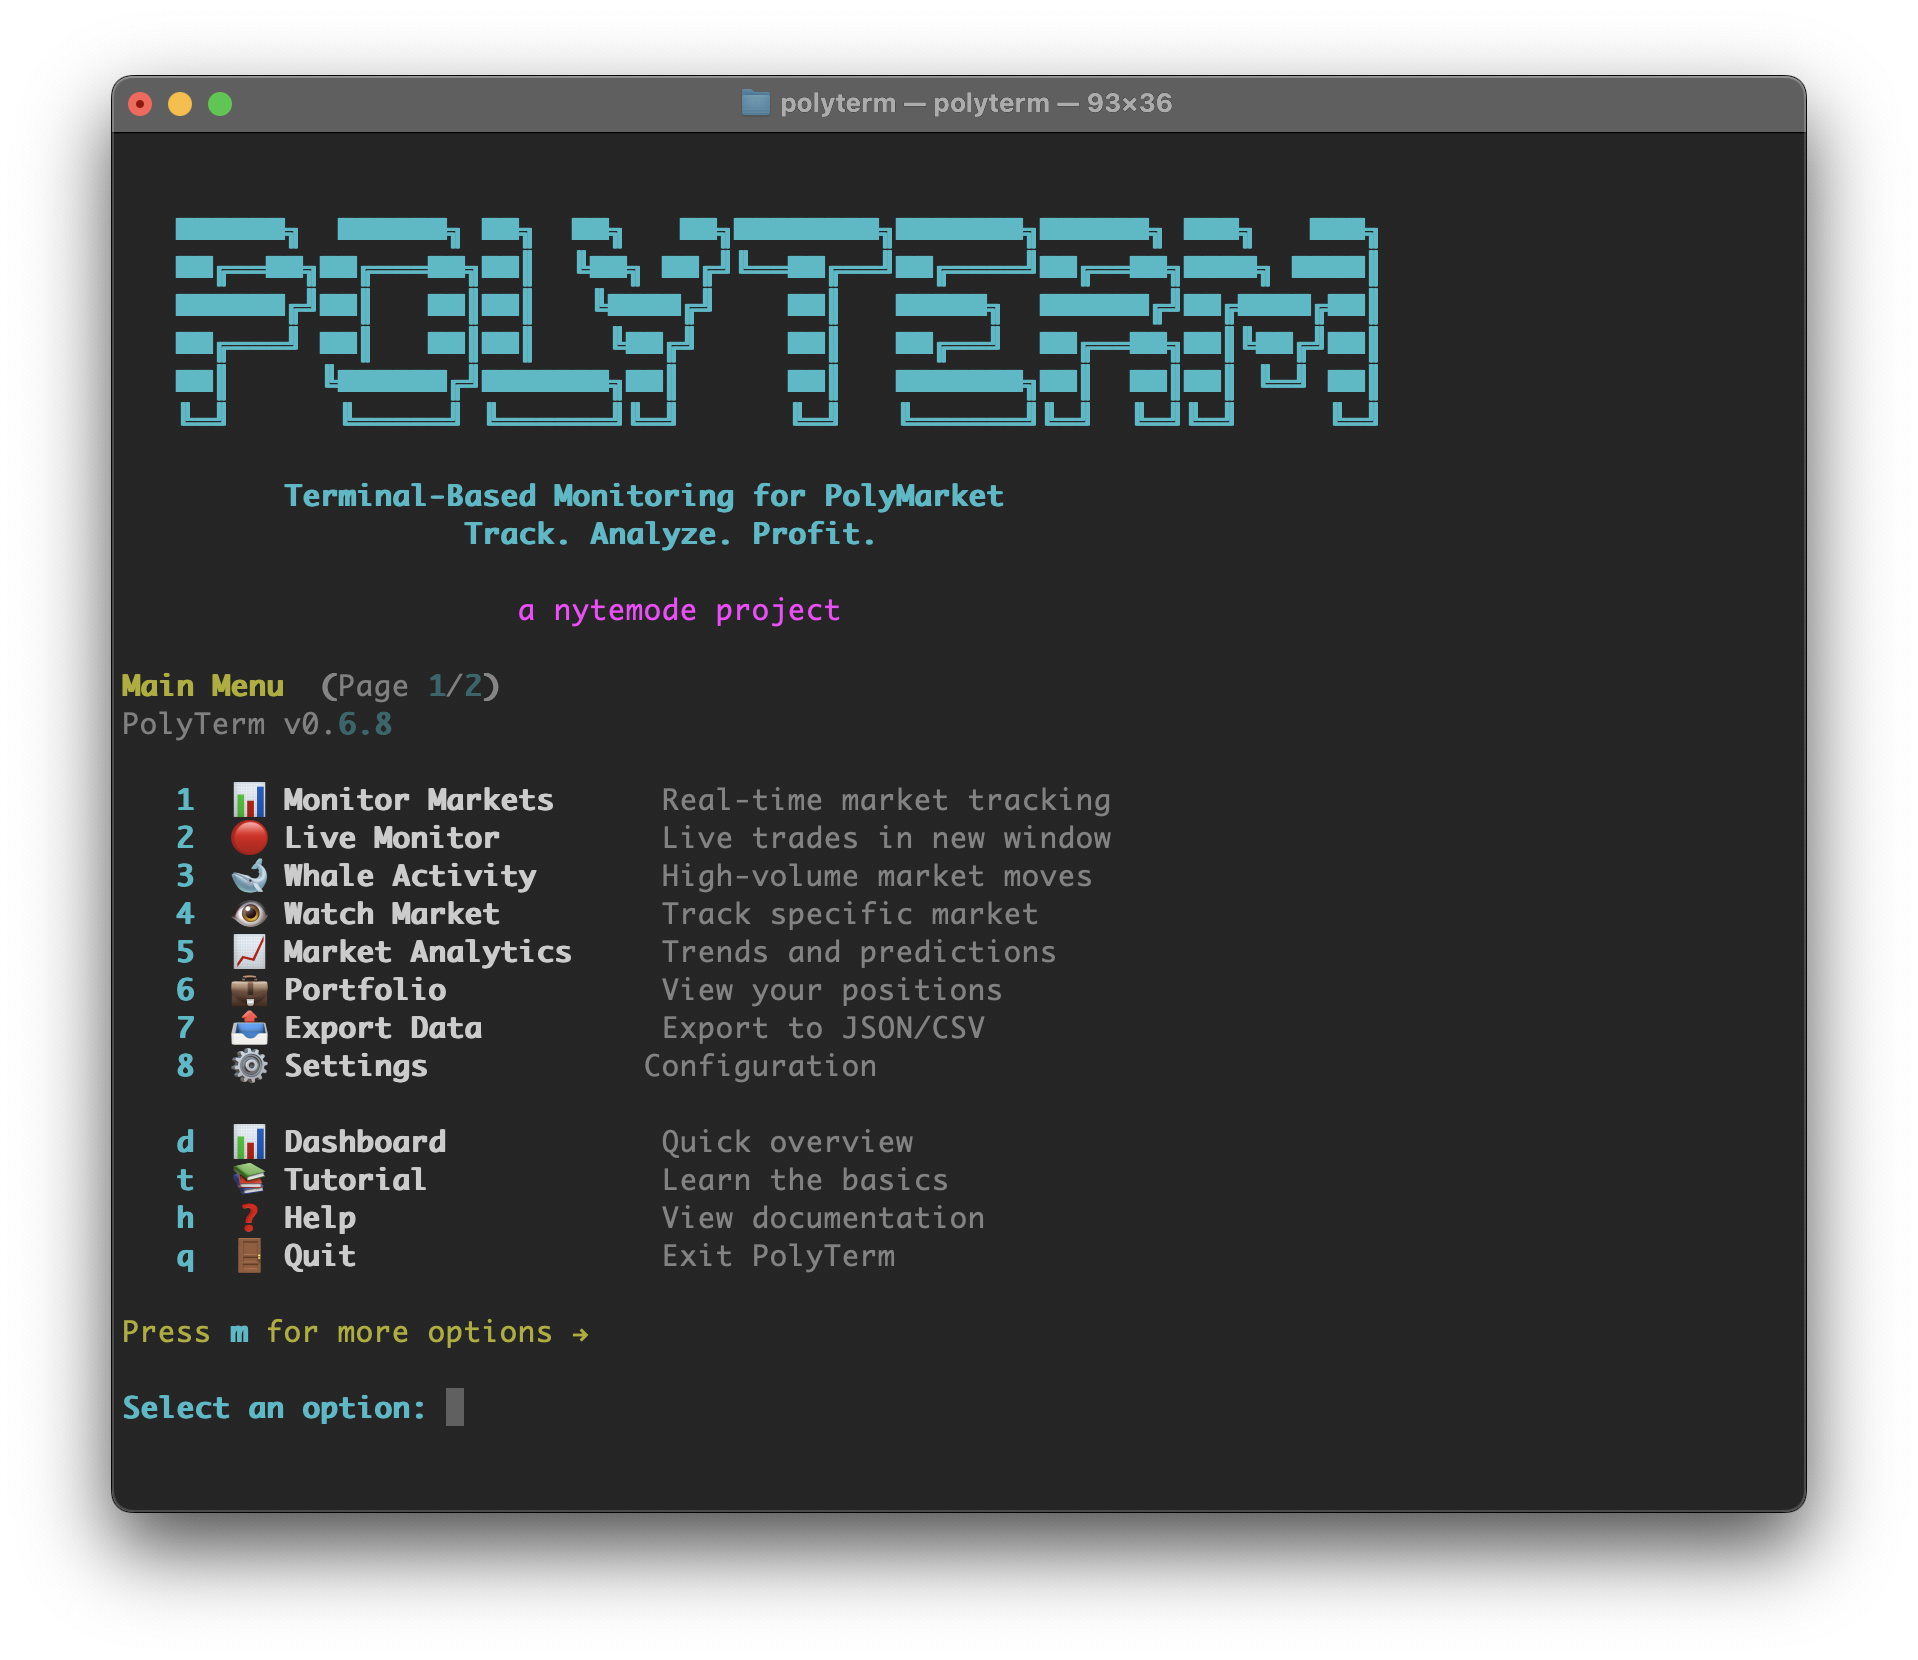Select the Export Data menu entry

click(383, 1028)
